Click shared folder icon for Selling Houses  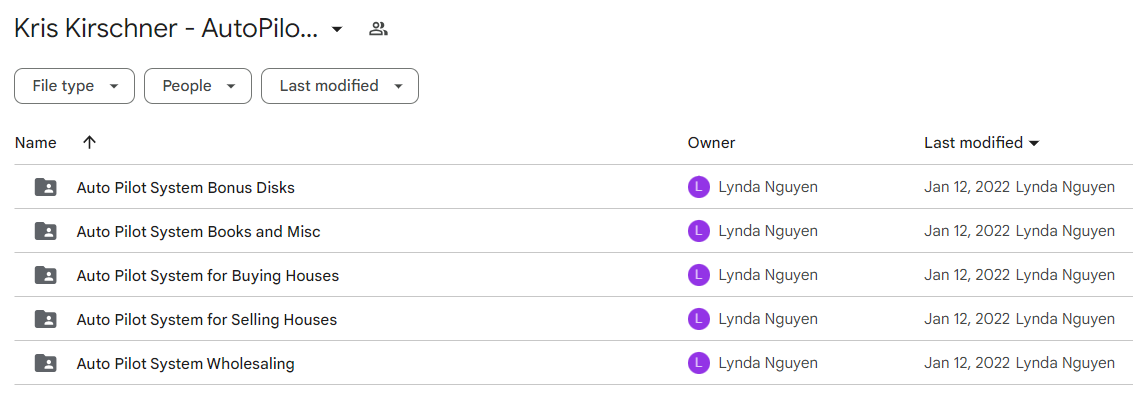pyautogui.click(x=46, y=319)
